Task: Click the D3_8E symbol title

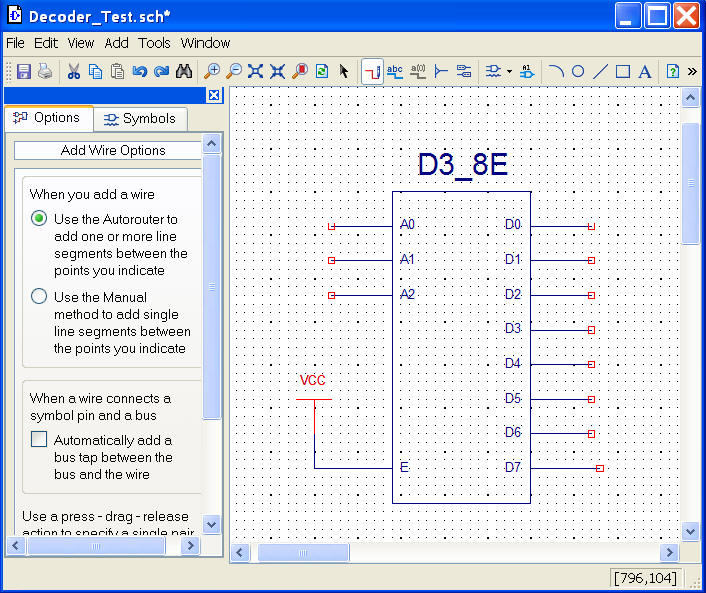Action: [462, 164]
